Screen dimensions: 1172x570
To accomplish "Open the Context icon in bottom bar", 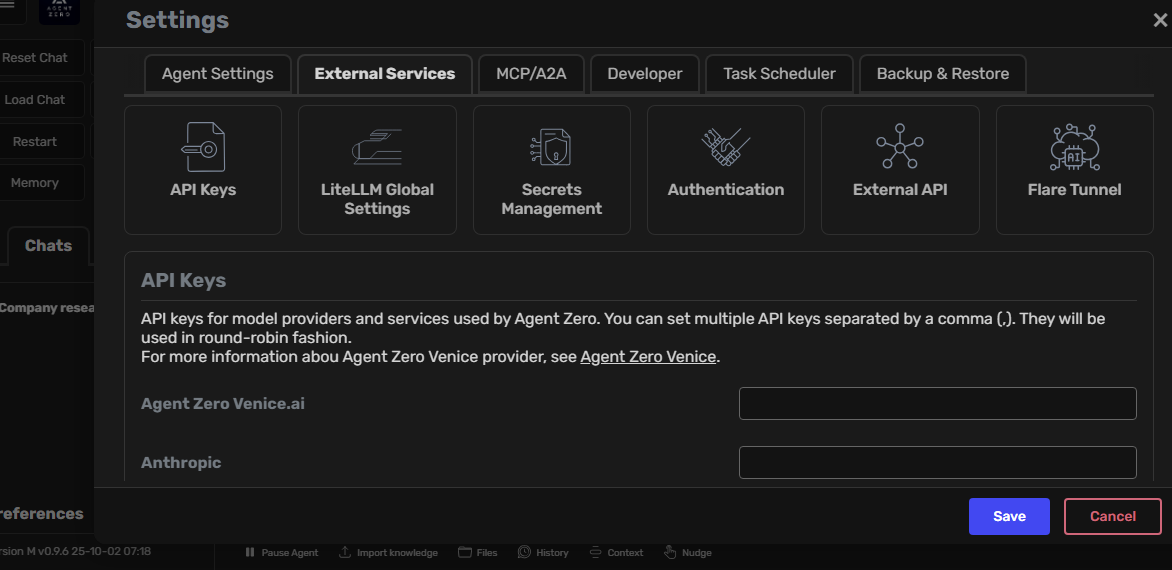I will pos(595,552).
